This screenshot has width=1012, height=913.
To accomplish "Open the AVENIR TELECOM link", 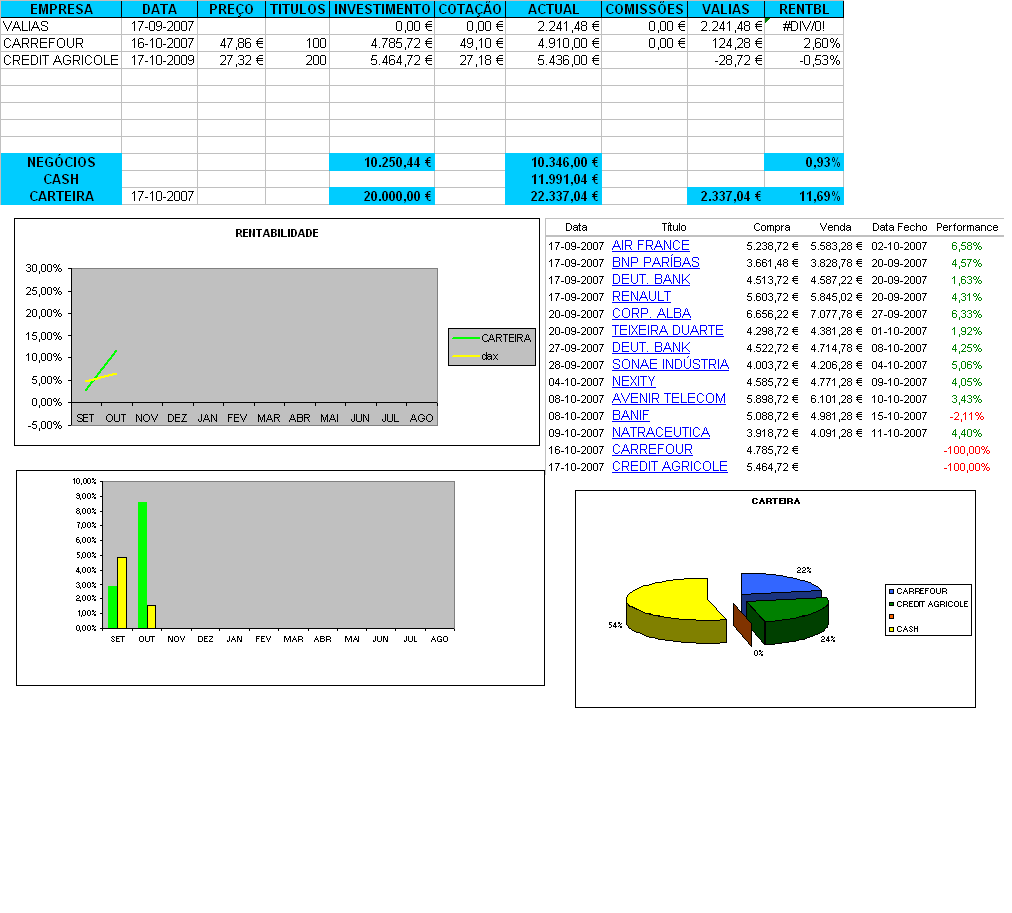I will coord(669,399).
